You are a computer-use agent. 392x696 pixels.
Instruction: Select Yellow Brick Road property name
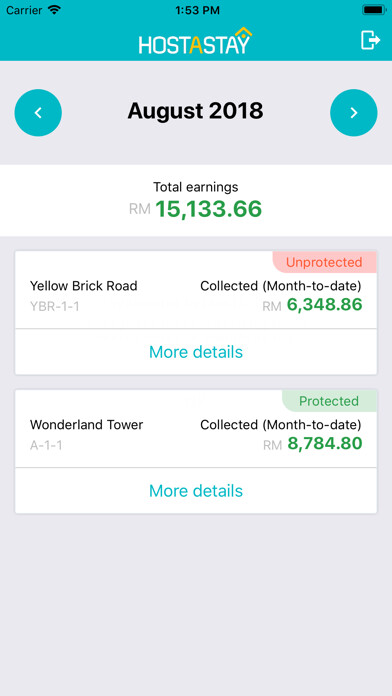[x=83, y=286]
